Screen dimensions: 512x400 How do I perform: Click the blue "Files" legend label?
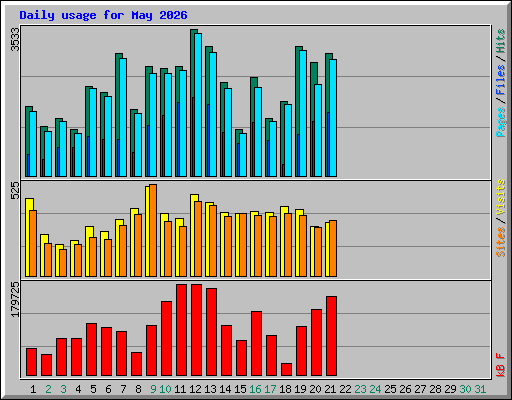pyautogui.click(x=501, y=79)
